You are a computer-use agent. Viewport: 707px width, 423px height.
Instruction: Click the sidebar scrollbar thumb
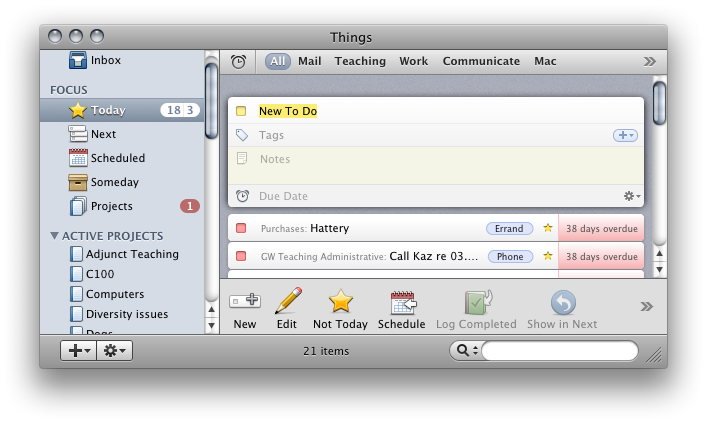[x=211, y=101]
